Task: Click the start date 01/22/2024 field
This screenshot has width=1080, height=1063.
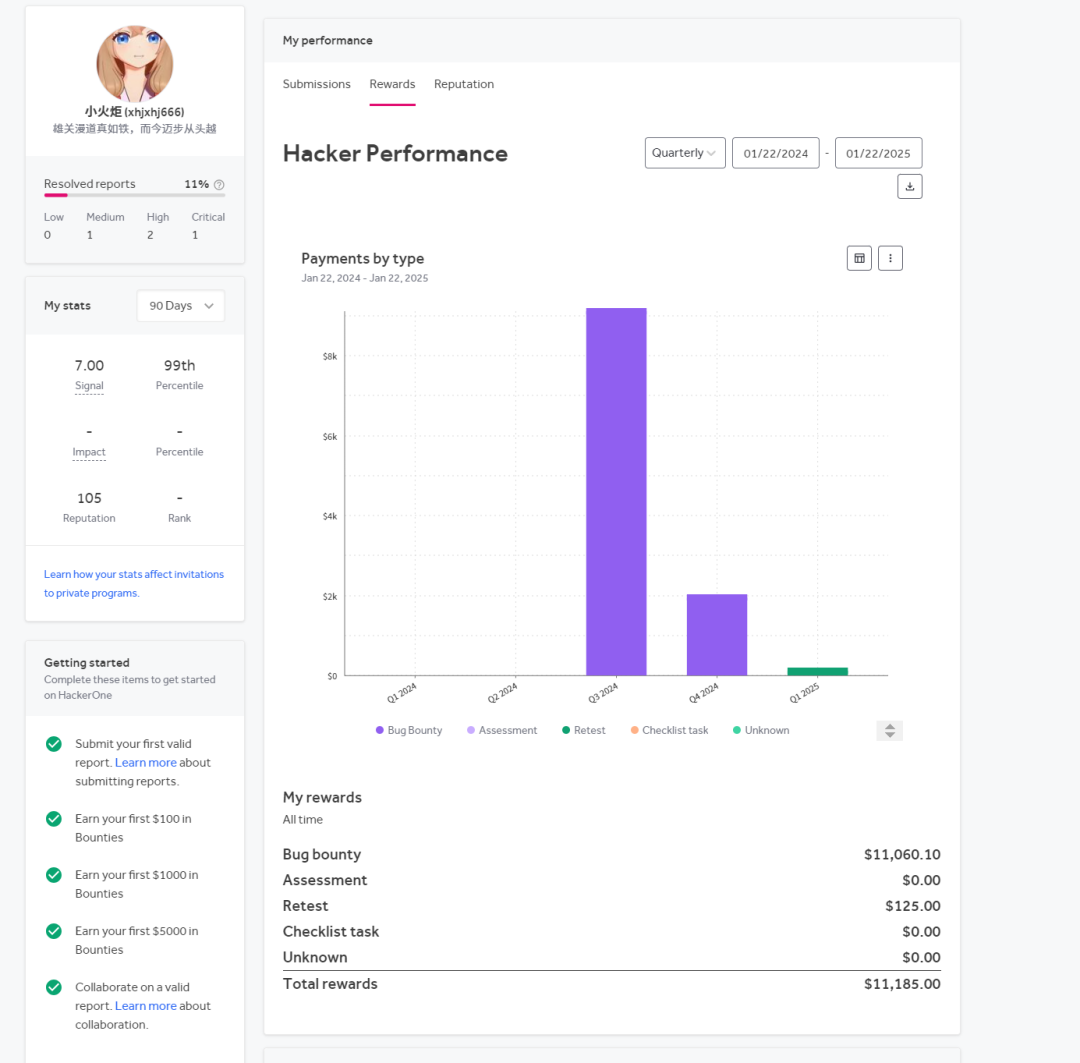Action: coord(775,153)
